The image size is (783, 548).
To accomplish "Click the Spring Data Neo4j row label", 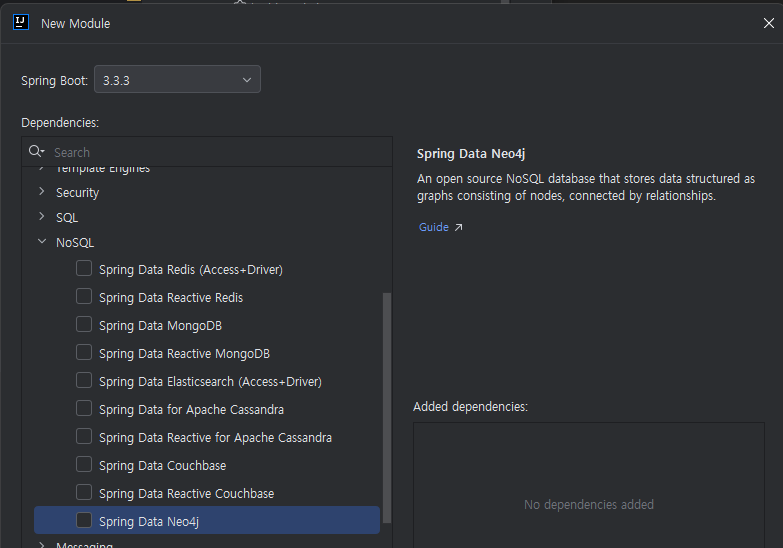I will coord(149,522).
